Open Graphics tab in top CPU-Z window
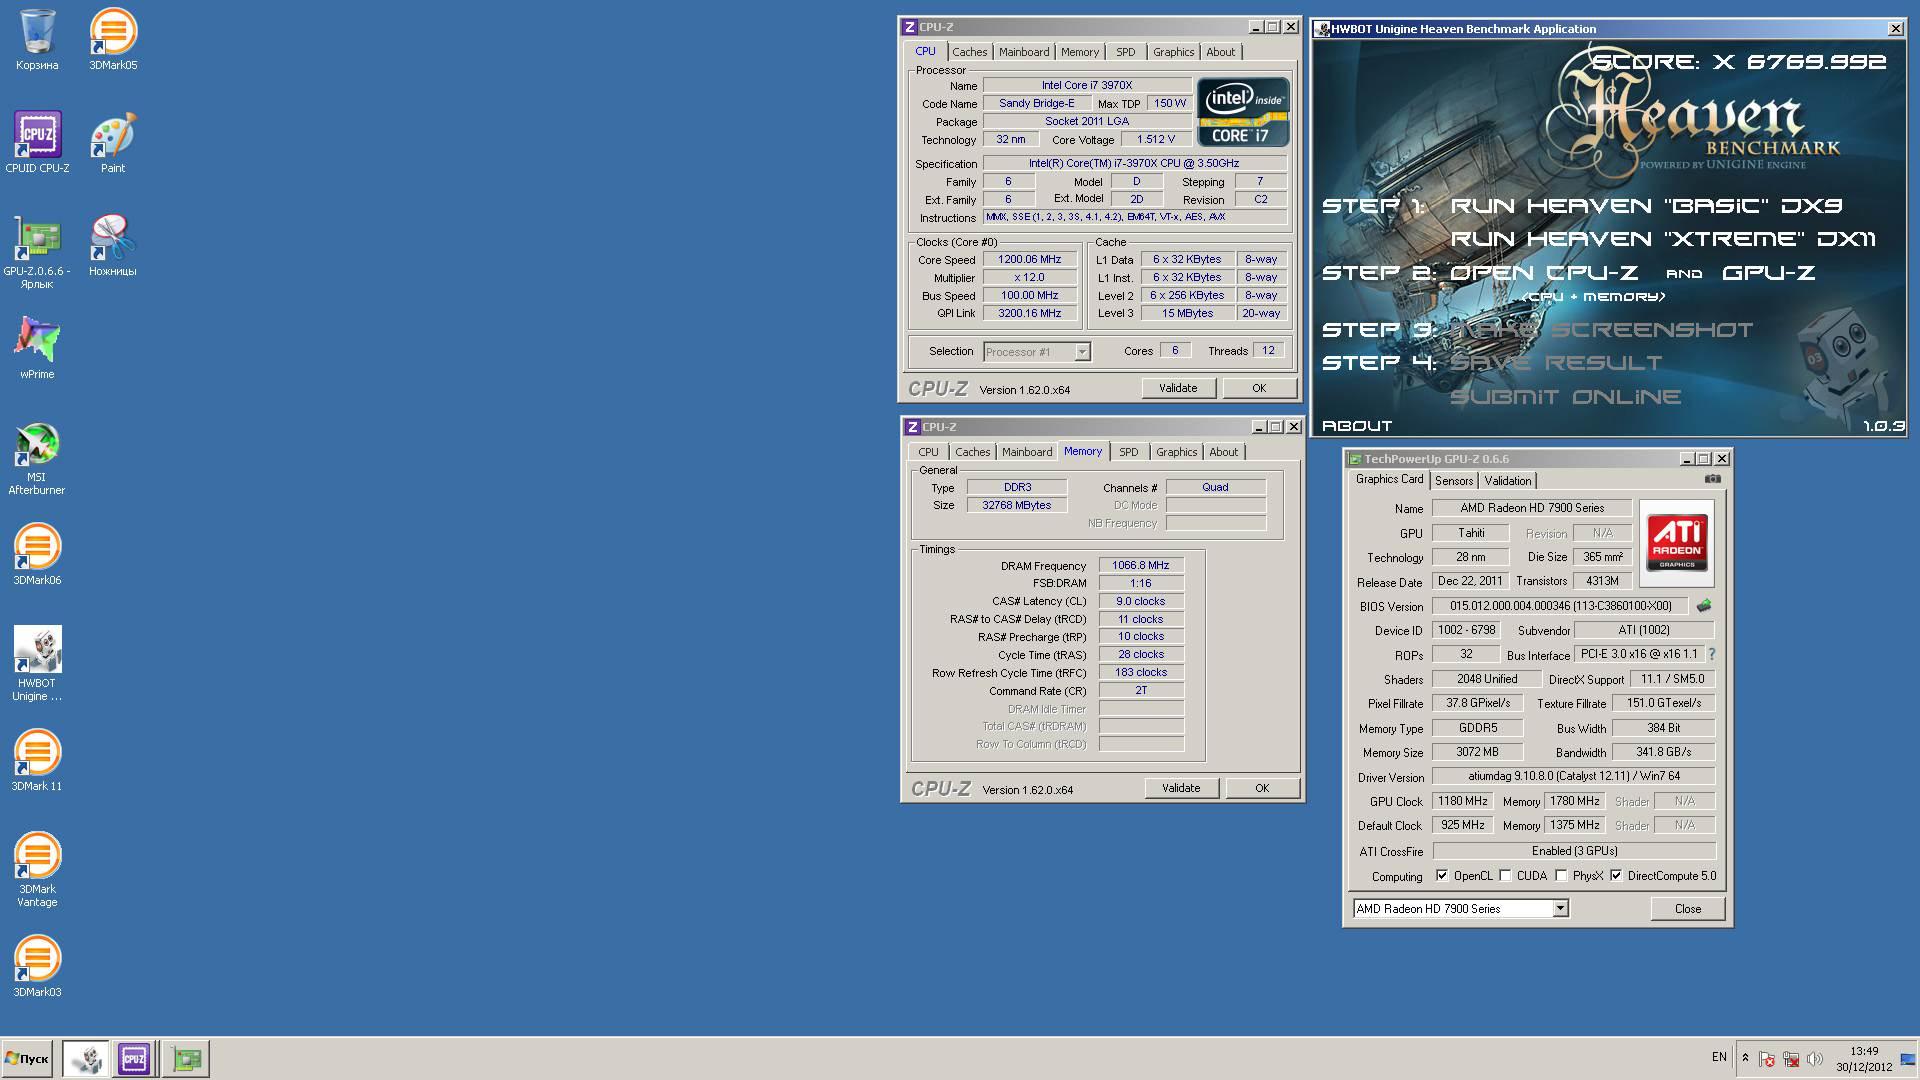 pos(1173,52)
